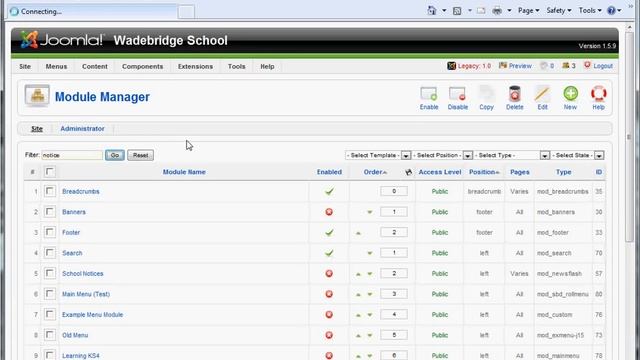This screenshot has height=360, width=640.
Task: Open the Site menu
Action: point(25,66)
